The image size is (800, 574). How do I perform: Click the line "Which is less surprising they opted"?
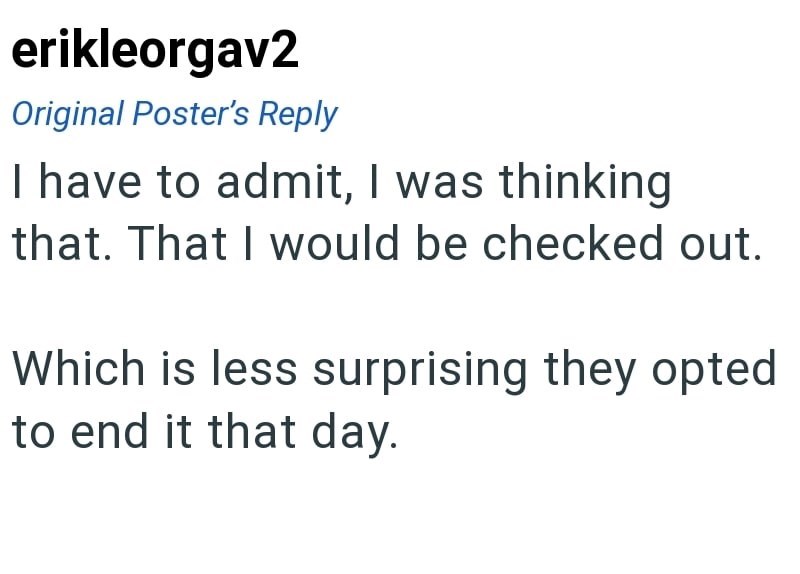(x=393, y=370)
